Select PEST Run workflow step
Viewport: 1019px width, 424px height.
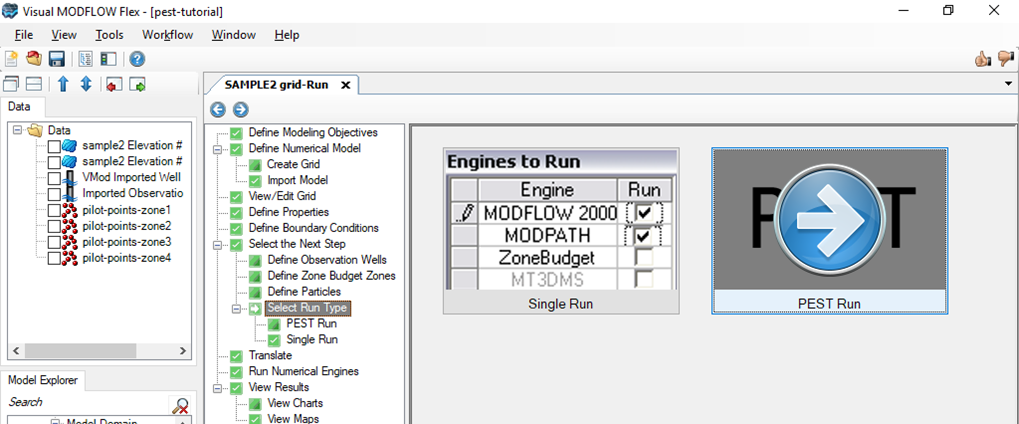(311, 324)
